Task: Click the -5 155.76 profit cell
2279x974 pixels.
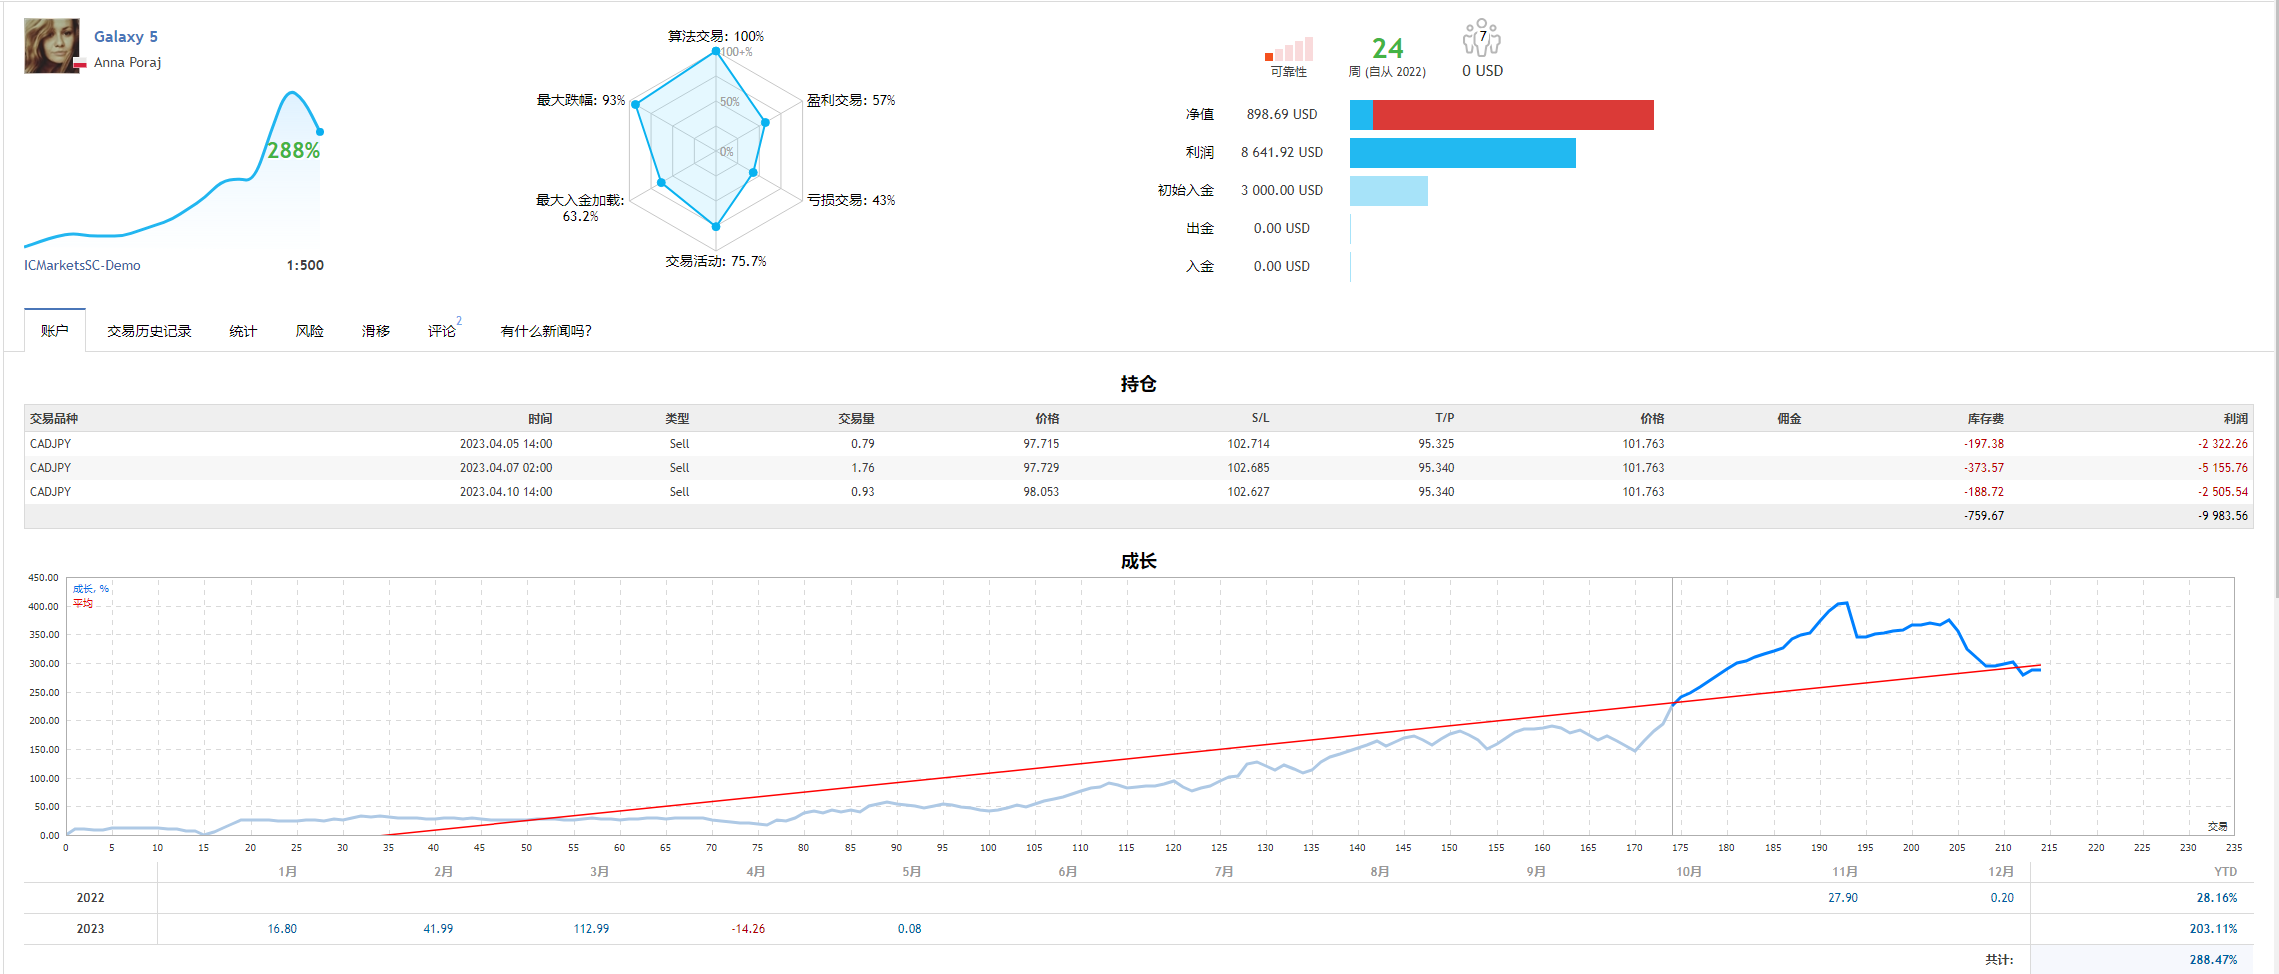Action: point(2223,468)
